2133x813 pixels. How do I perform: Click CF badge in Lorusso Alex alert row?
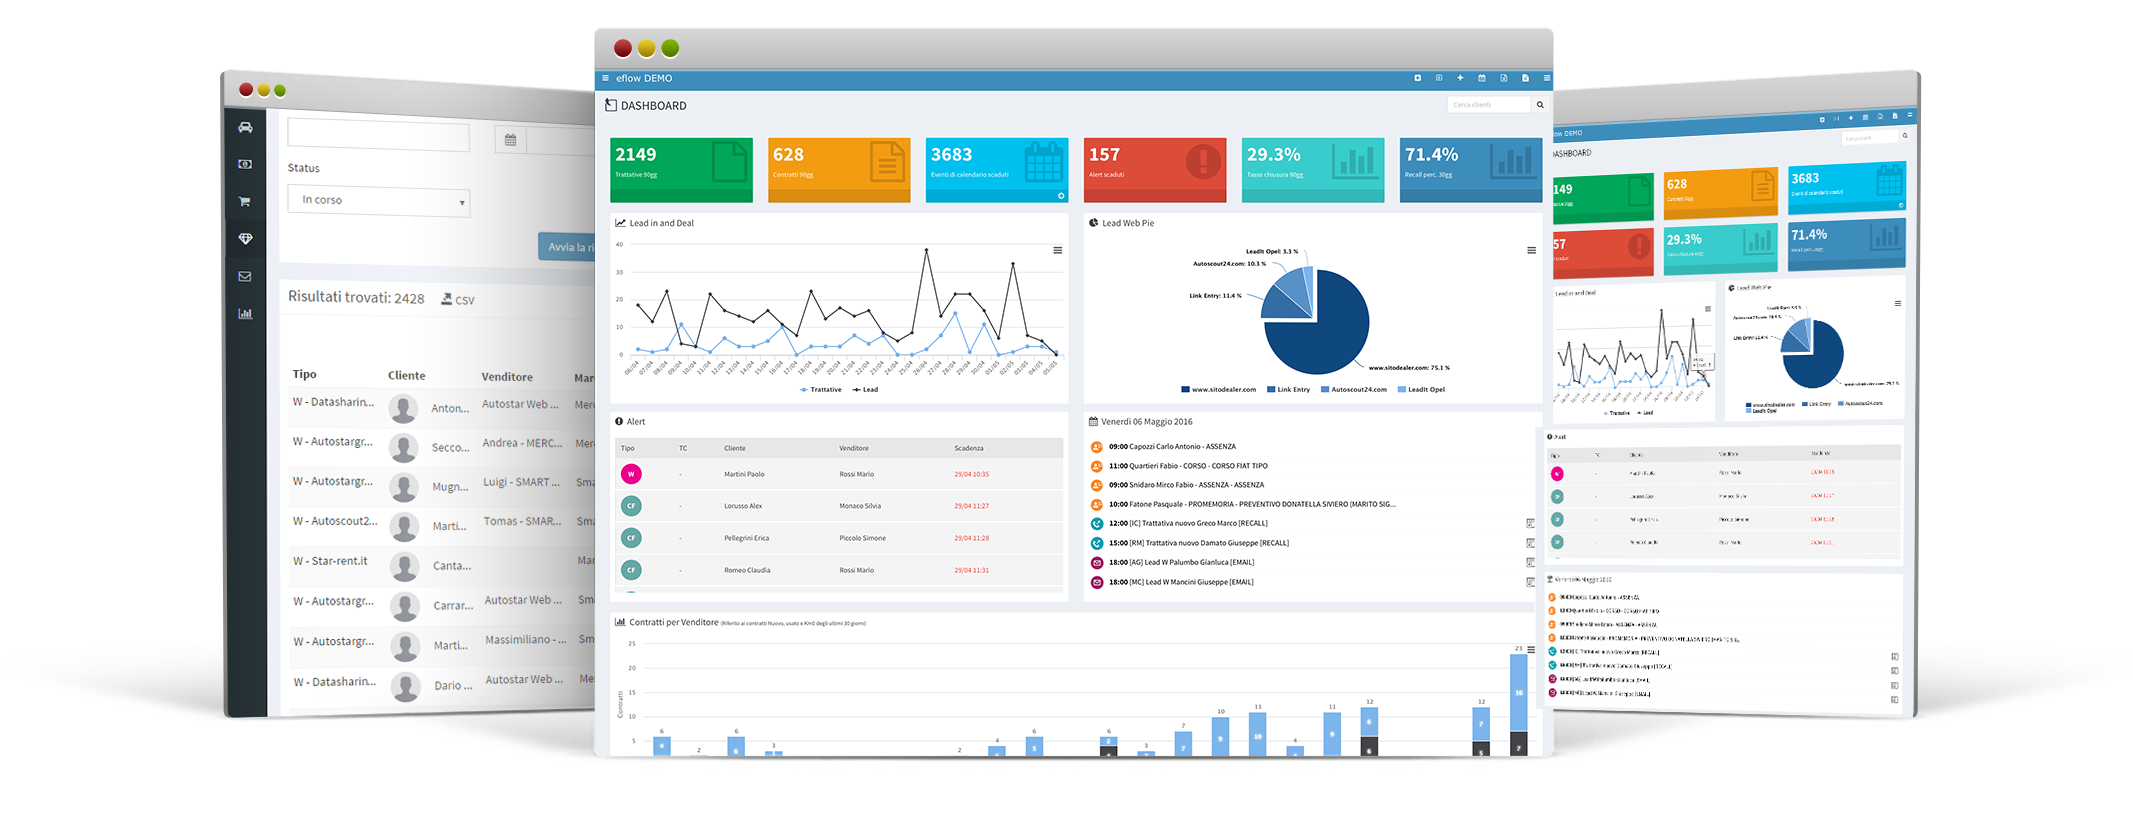631,506
